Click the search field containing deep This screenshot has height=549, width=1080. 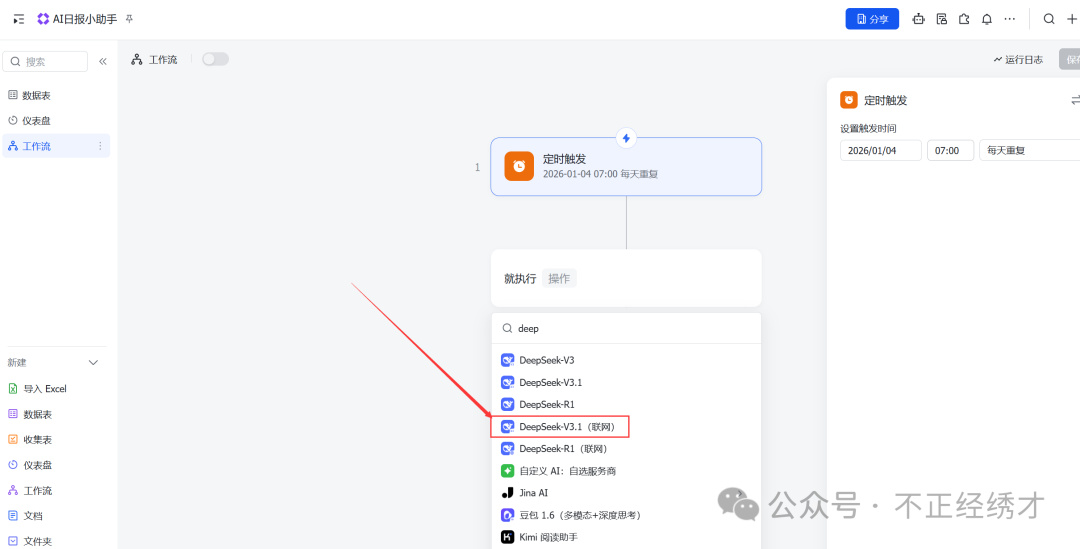coord(626,329)
